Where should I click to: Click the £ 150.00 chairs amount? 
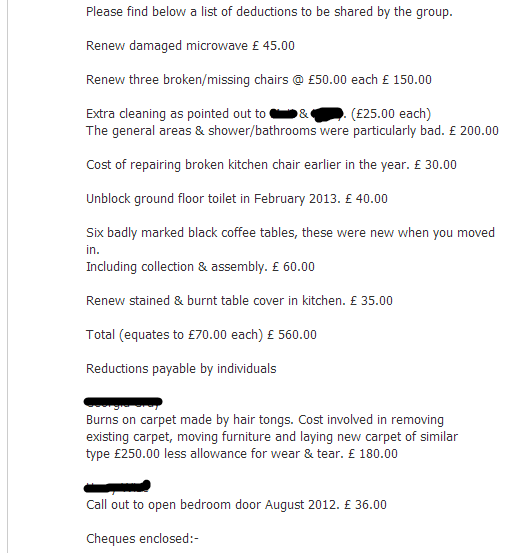pyautogui.click(x=407, y=80)
